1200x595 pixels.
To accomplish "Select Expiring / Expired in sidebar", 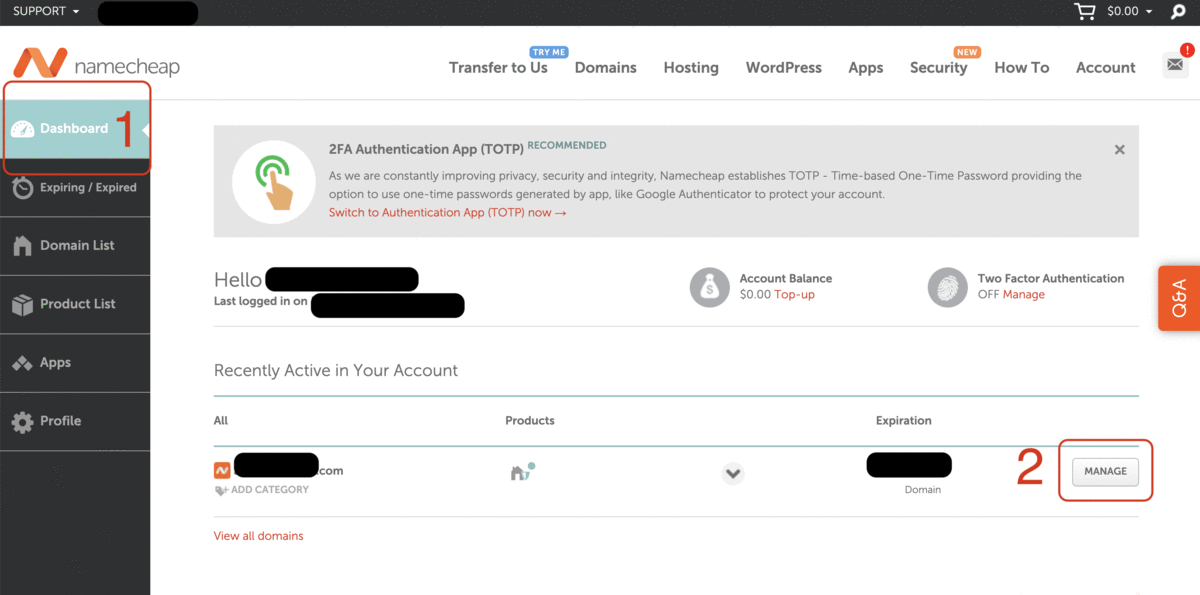I will pyautogui.click(x=75, y=187).
